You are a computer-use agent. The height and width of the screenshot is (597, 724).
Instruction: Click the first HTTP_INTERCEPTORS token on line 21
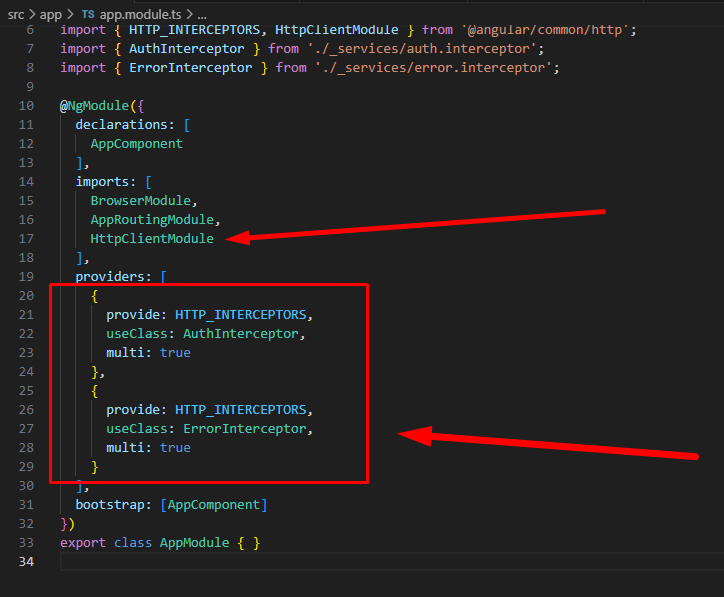pos(244,314)
